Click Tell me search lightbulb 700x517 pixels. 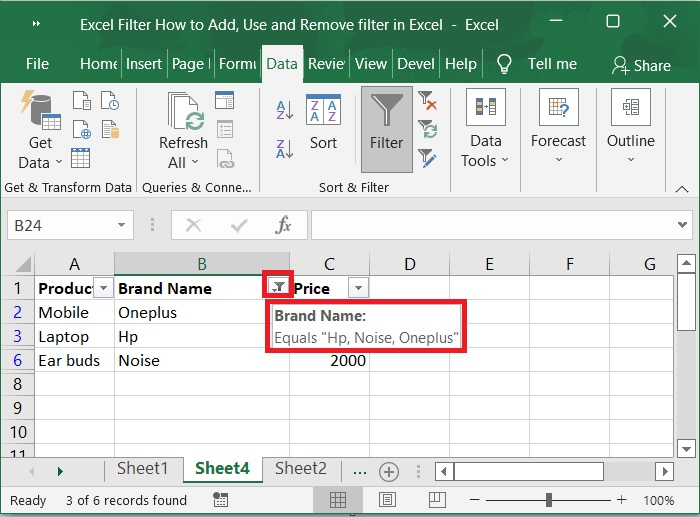click(504, 64)
